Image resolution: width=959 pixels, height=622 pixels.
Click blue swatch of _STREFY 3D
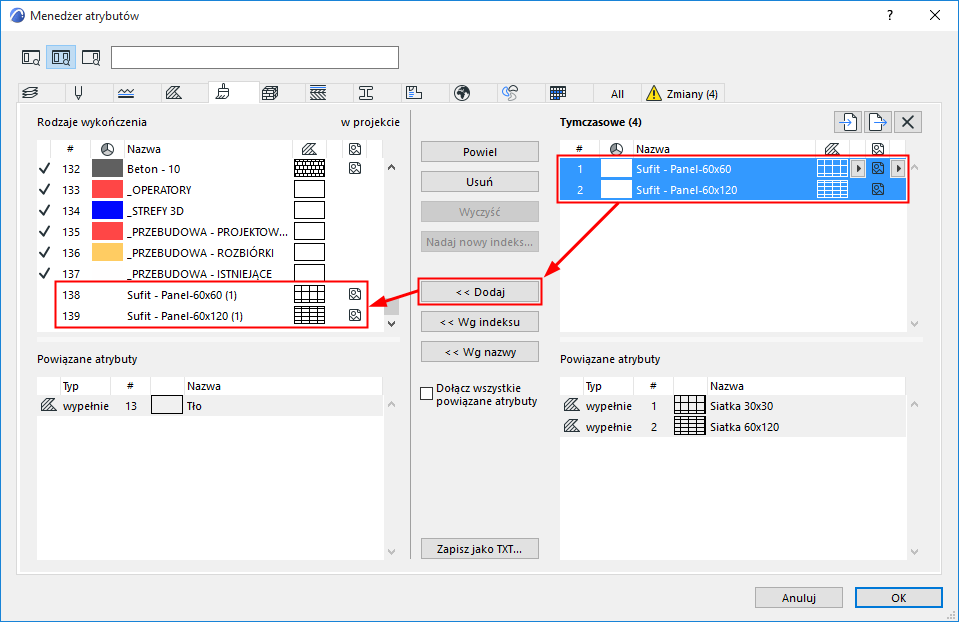pos(107,210)
